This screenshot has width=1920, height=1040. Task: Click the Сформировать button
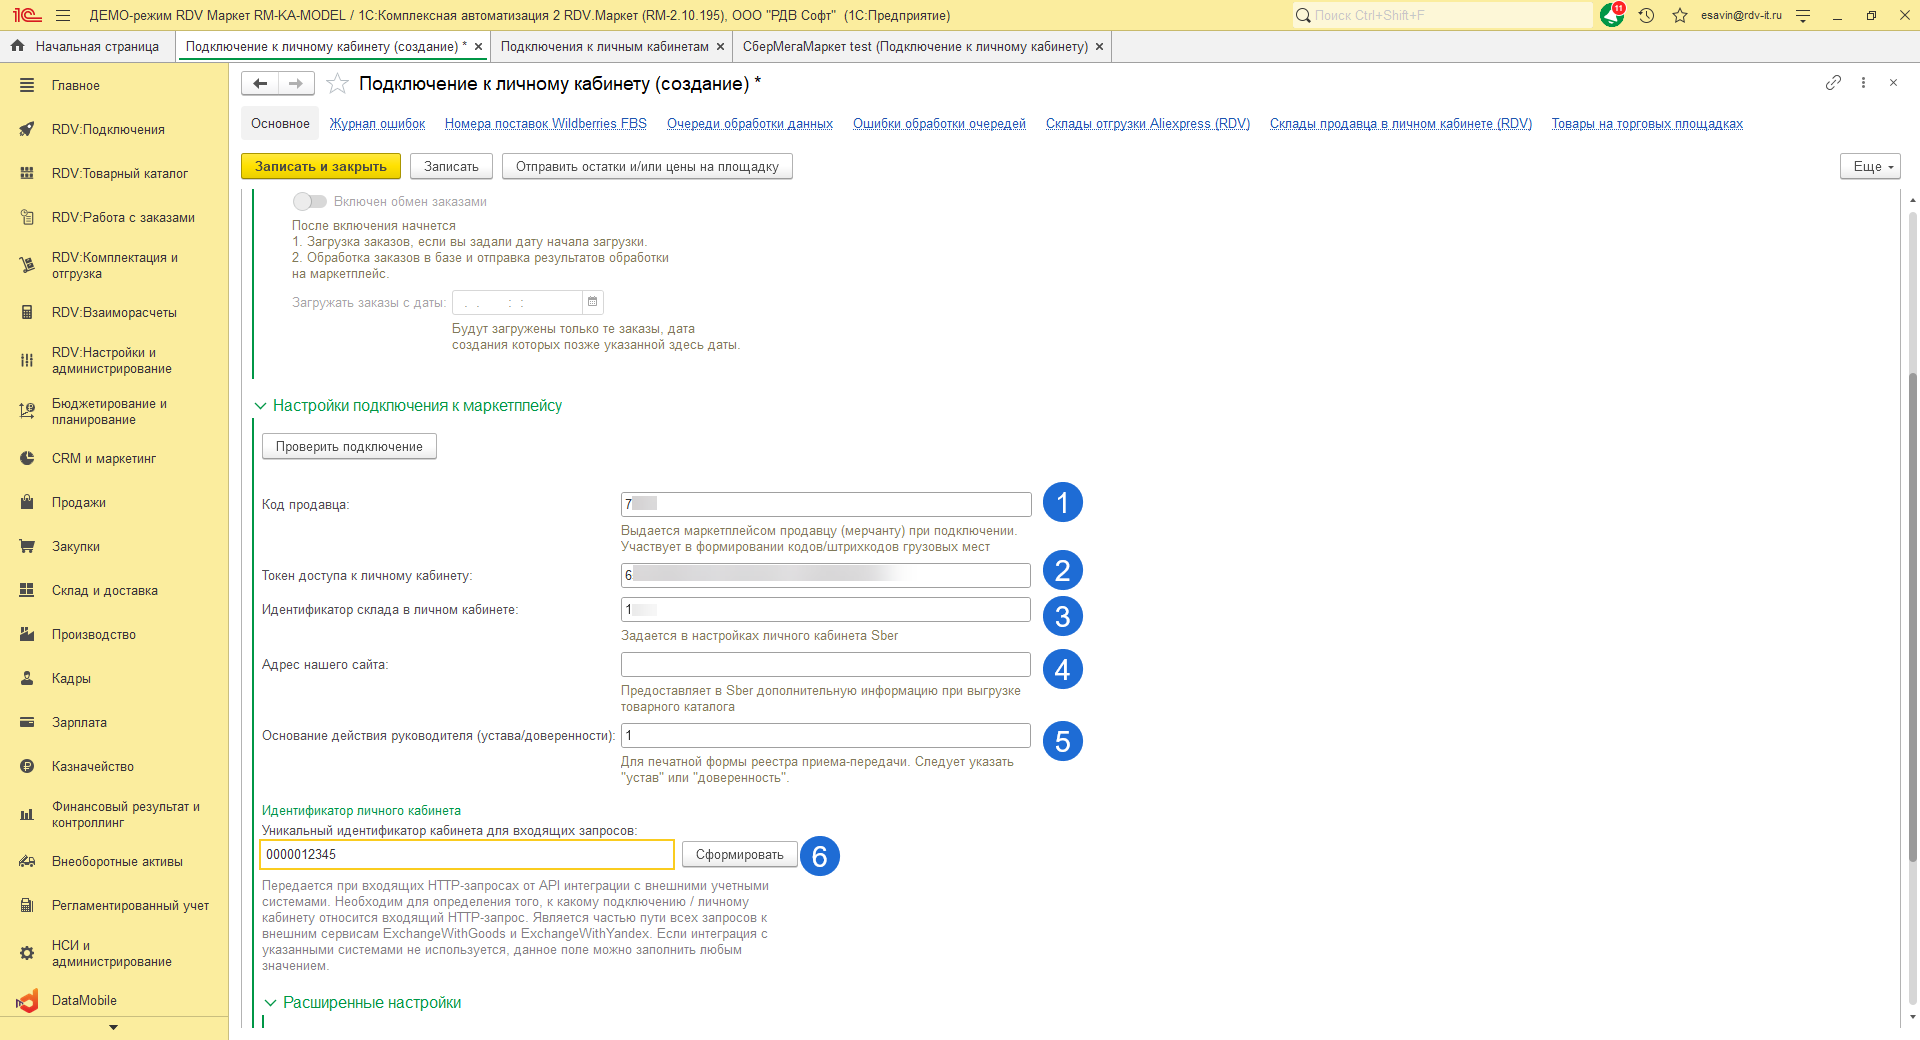(x=740, y=855)
